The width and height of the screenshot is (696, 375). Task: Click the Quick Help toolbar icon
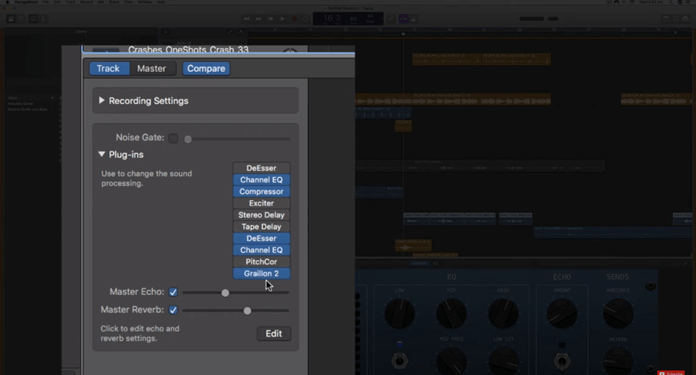point(21,19)
